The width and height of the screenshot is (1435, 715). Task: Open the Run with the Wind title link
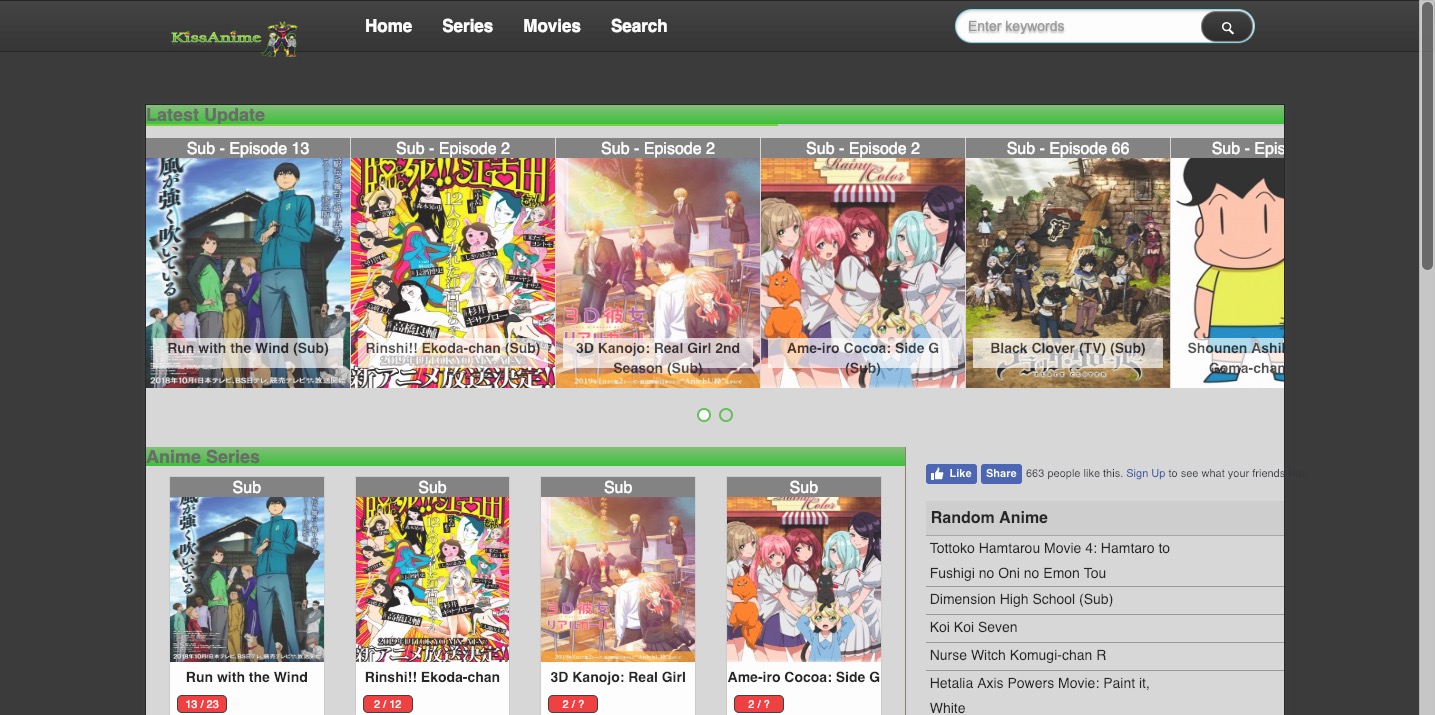tap(247, 677)
